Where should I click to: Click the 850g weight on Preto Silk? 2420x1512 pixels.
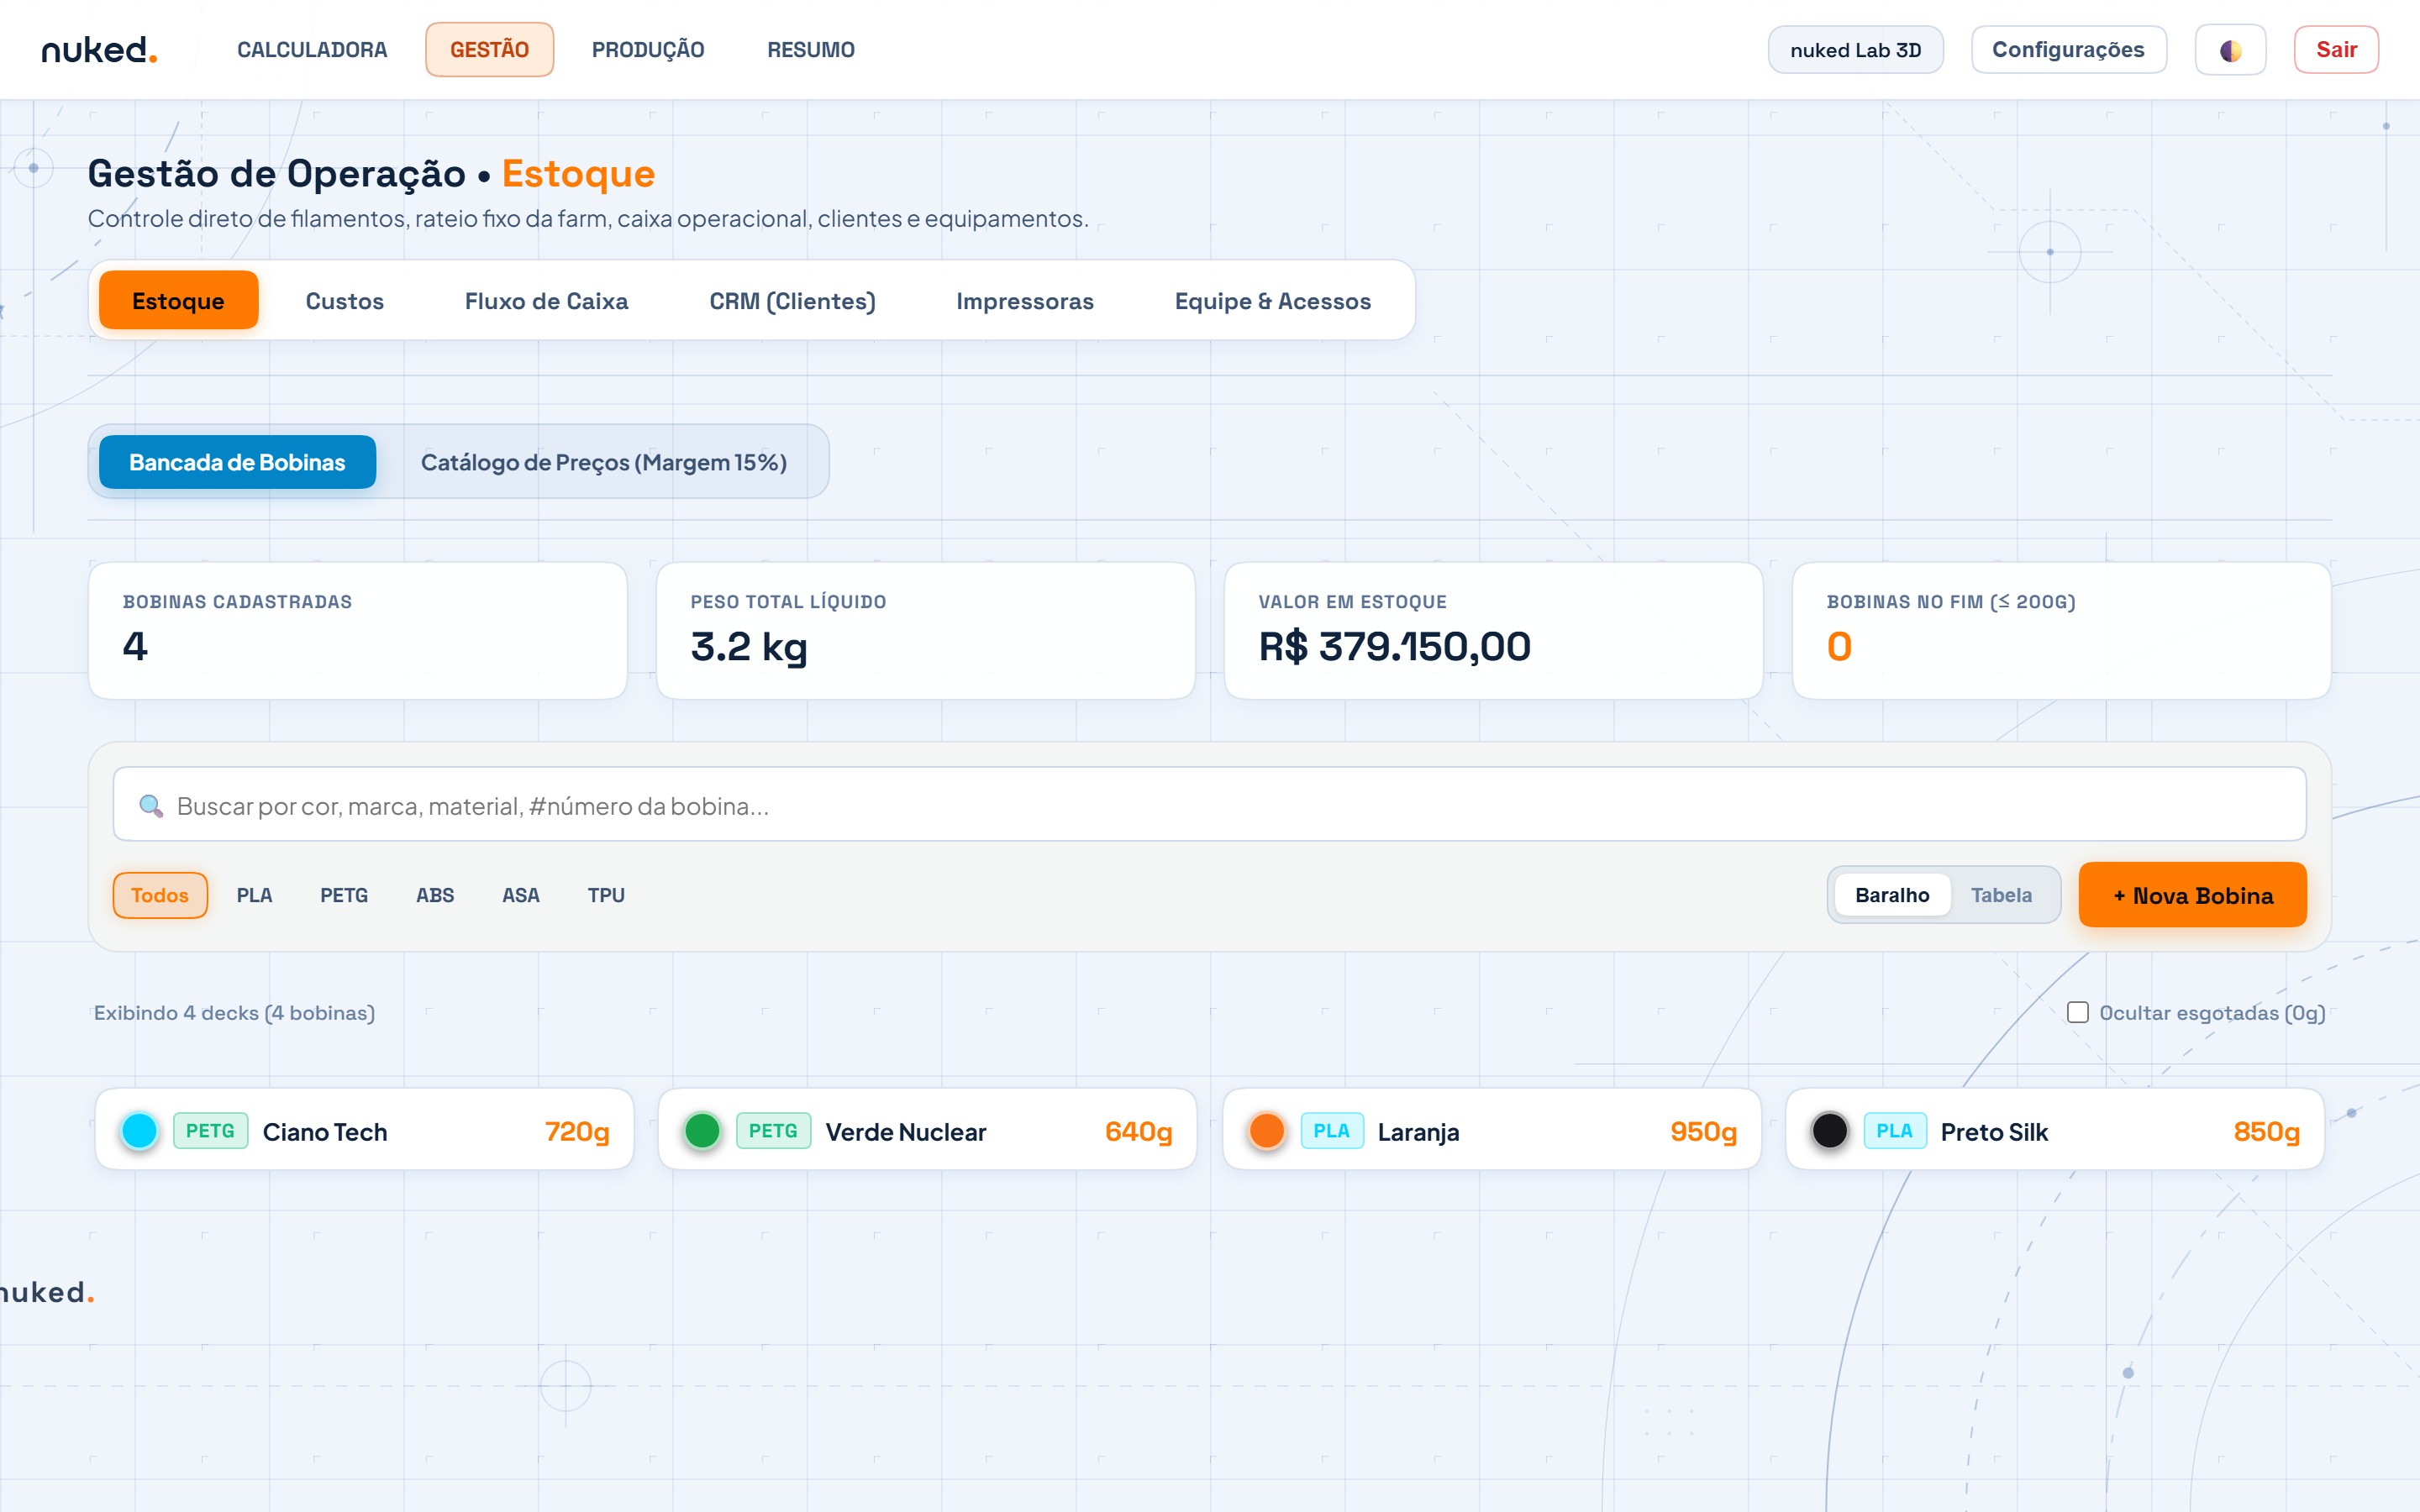tap(2266, 1131)
